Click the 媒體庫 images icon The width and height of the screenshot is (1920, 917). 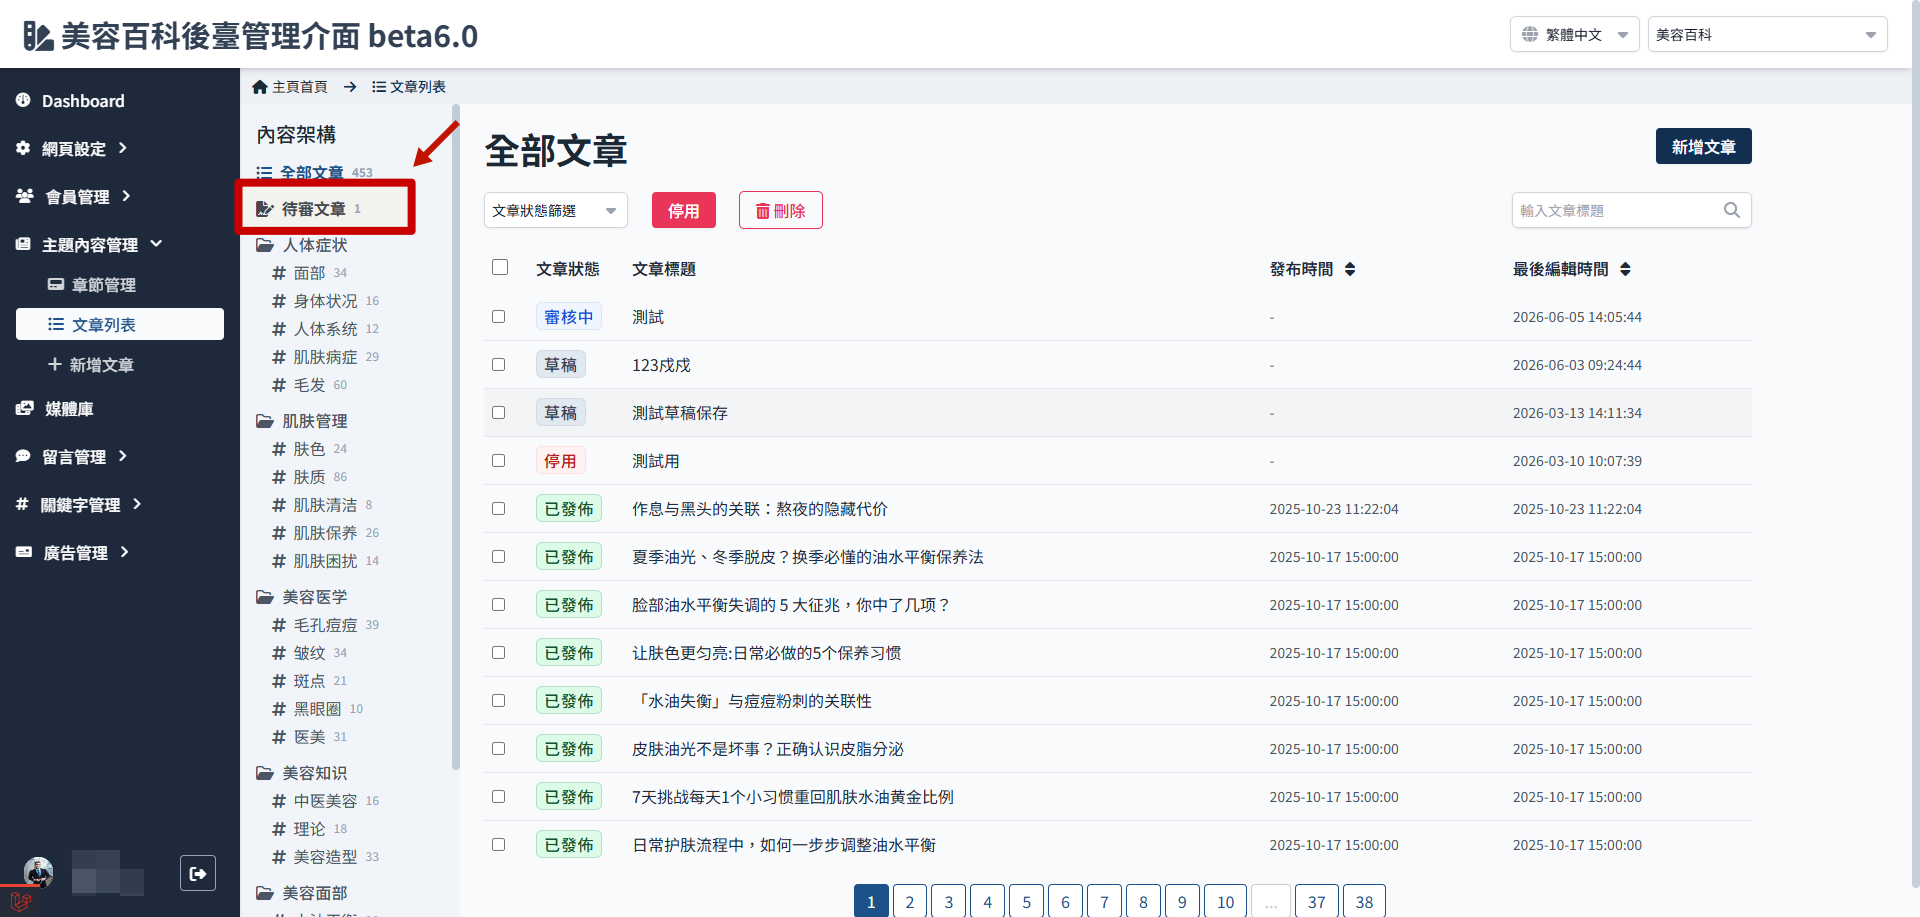point(25,408)
